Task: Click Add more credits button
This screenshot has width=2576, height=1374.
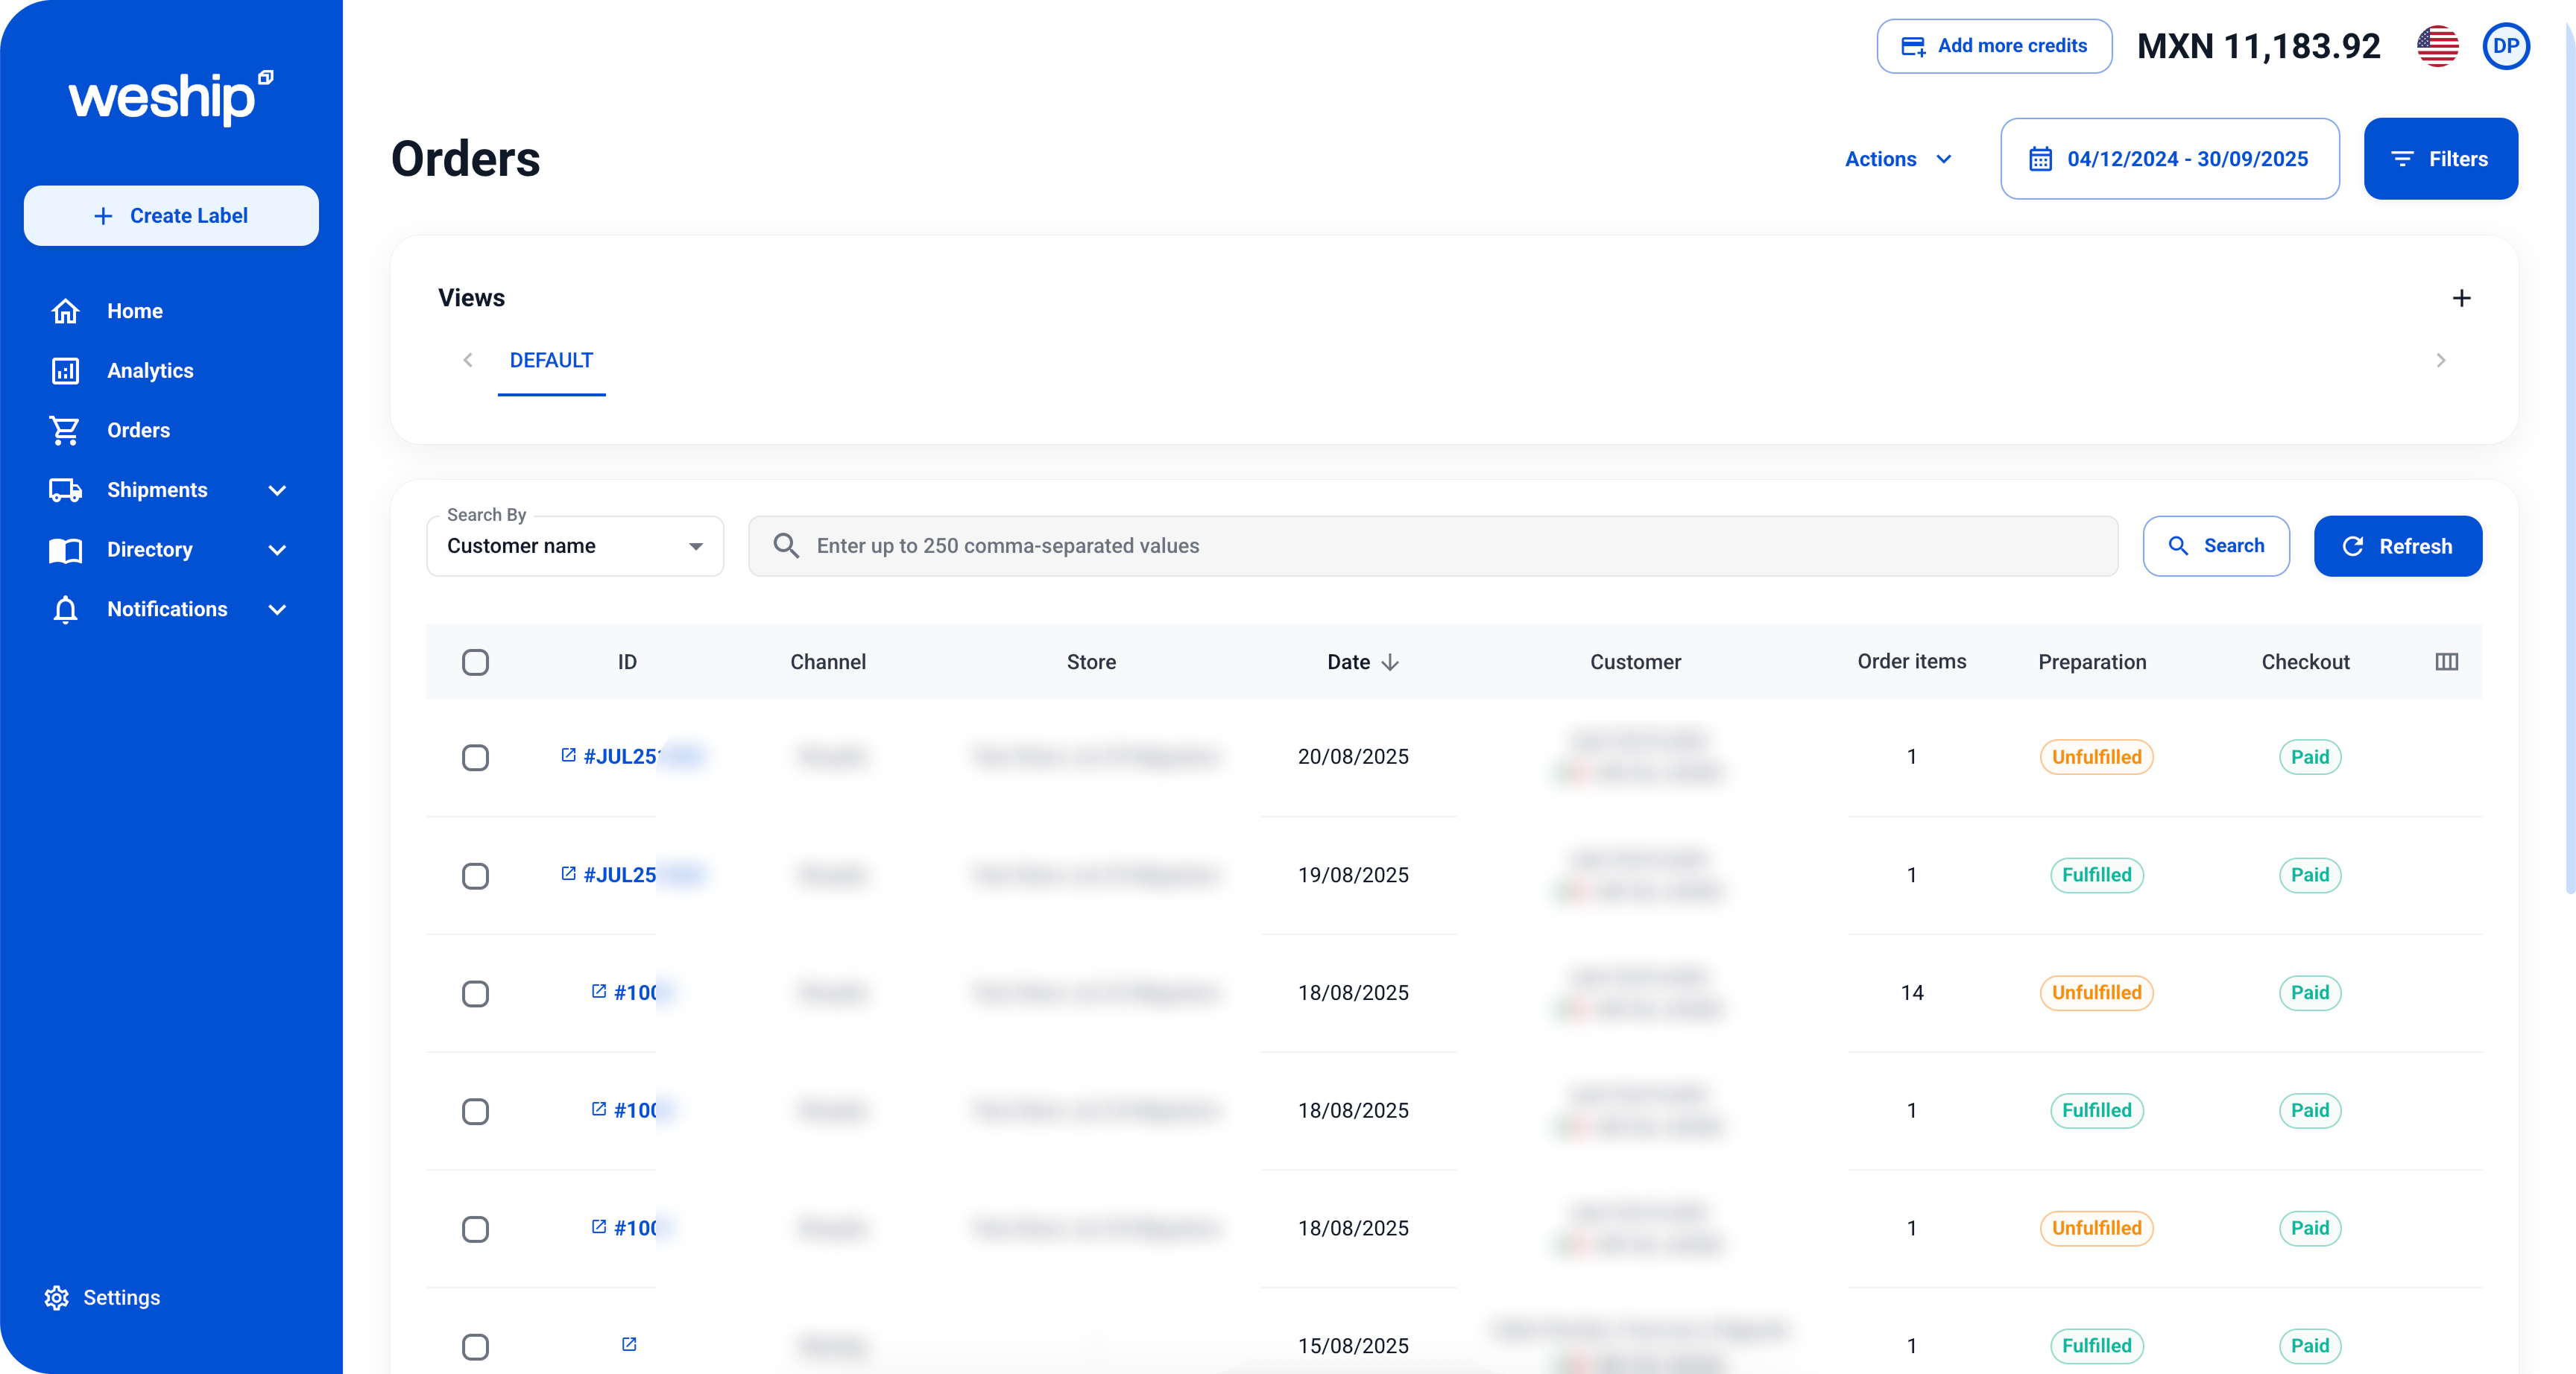Action: 1994,46
